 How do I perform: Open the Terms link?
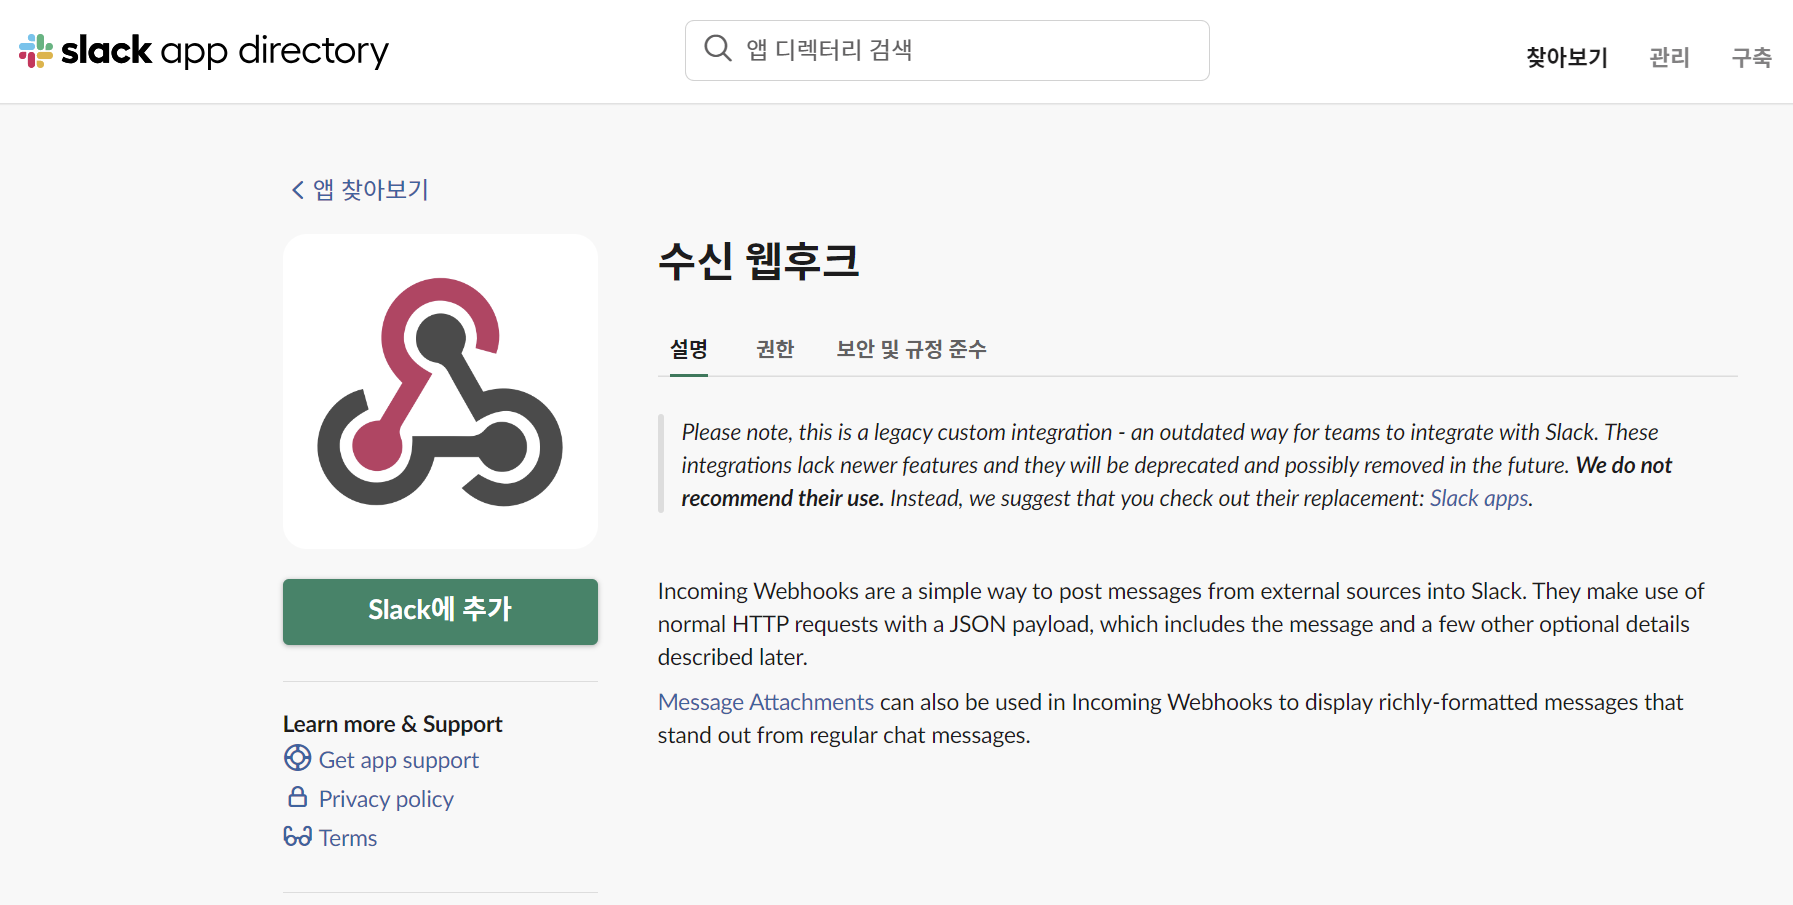point(348,838)
